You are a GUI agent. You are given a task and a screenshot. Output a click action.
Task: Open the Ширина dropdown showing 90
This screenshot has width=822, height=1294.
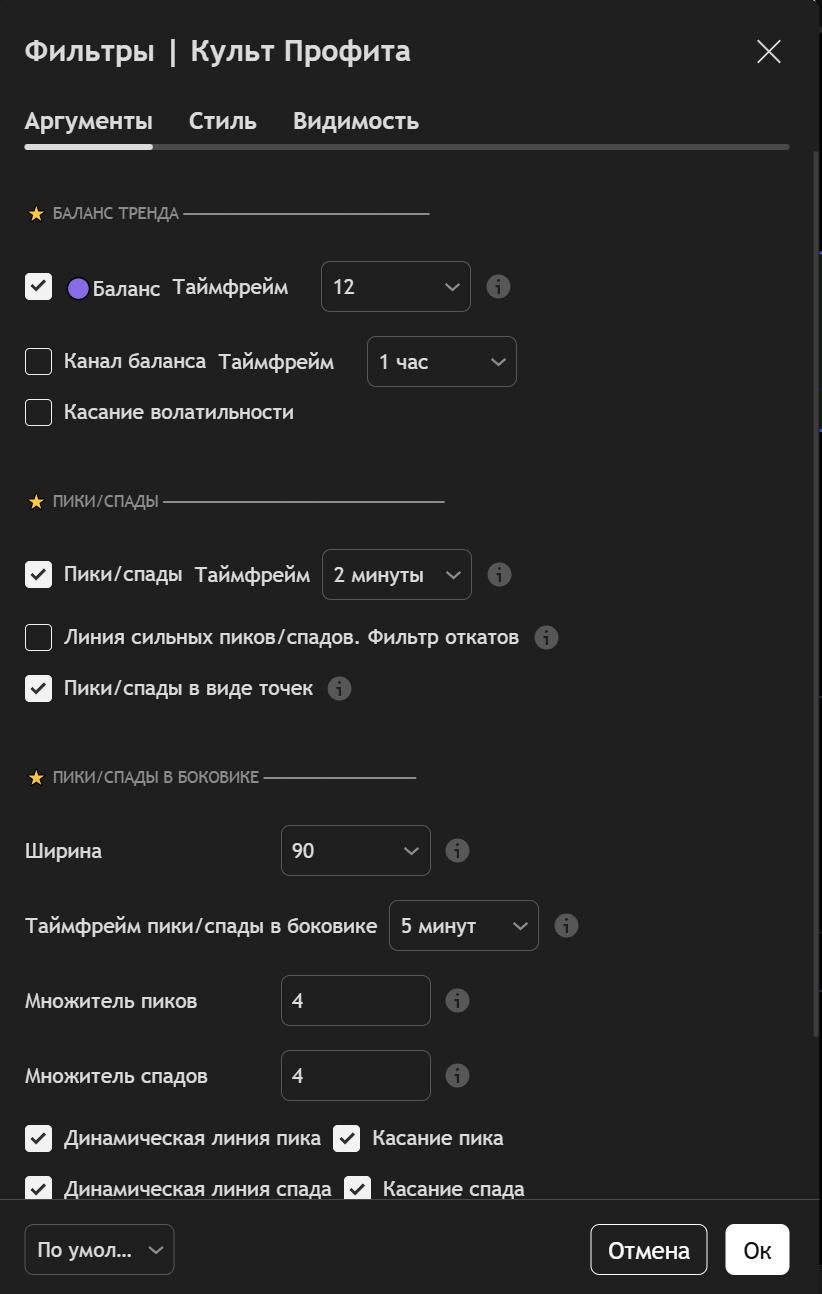coord(355,851)
